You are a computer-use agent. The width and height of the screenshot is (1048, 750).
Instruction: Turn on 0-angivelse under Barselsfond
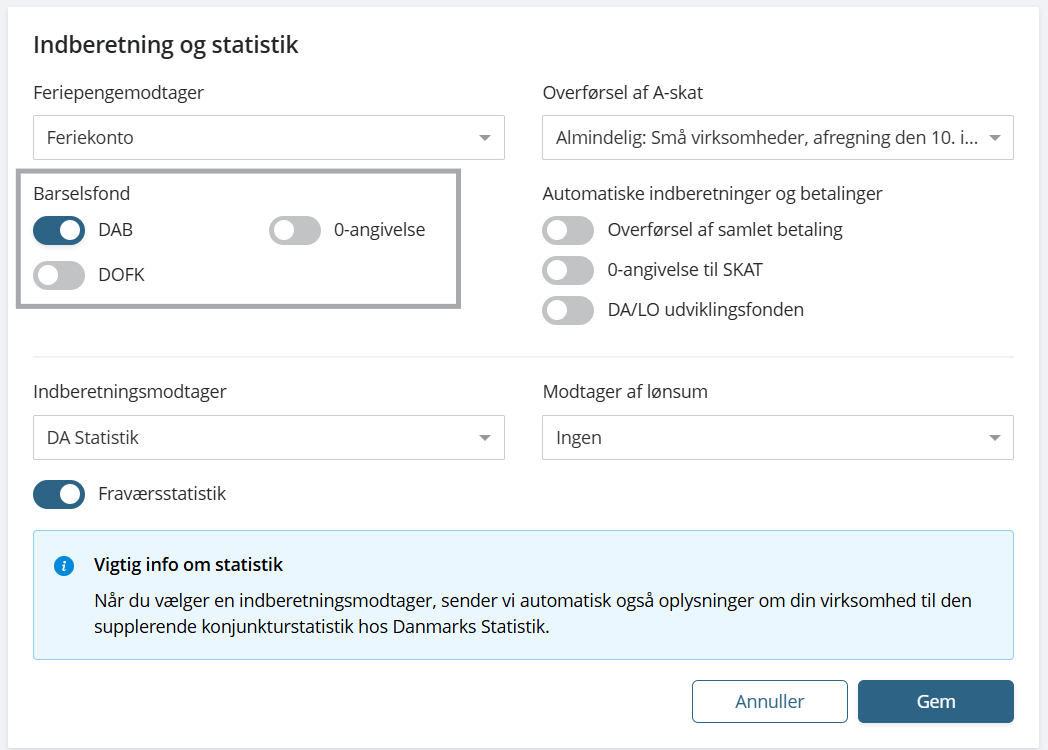tap(295, 230)
